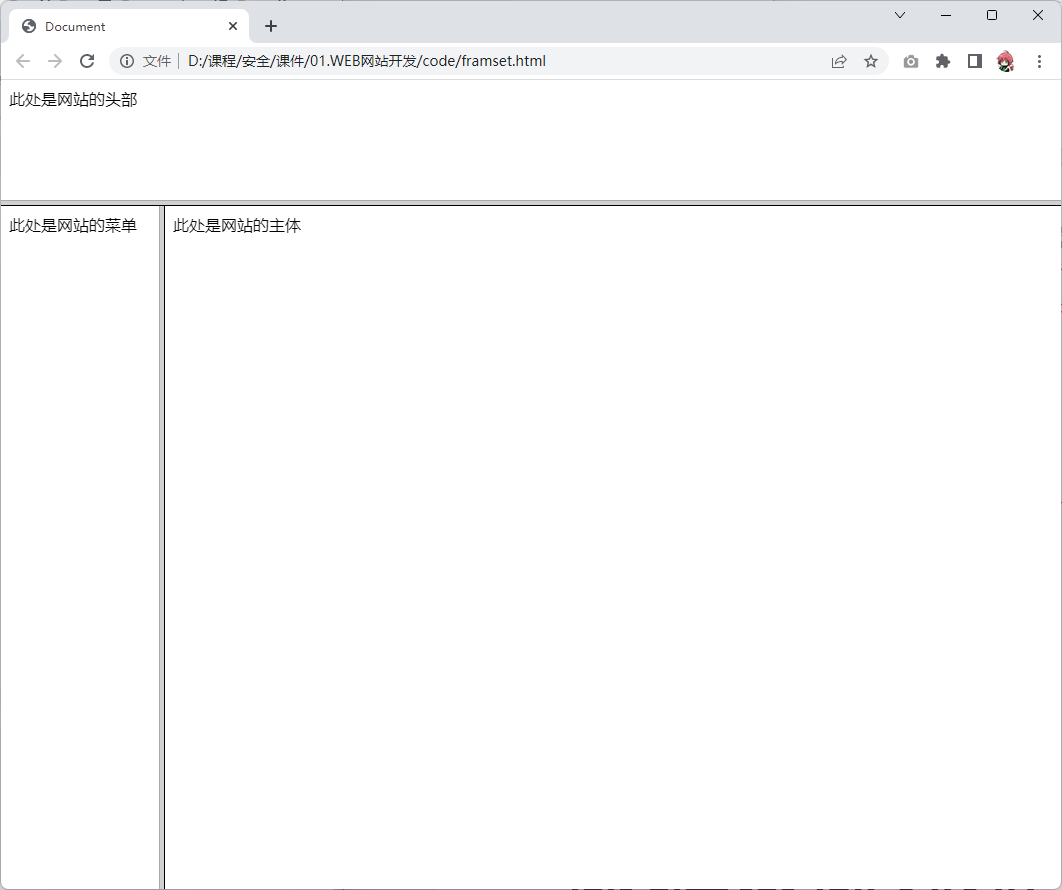Maximize the browser window
The width and height of the screenshot is (1062, 890).
(x=992, y=15)
